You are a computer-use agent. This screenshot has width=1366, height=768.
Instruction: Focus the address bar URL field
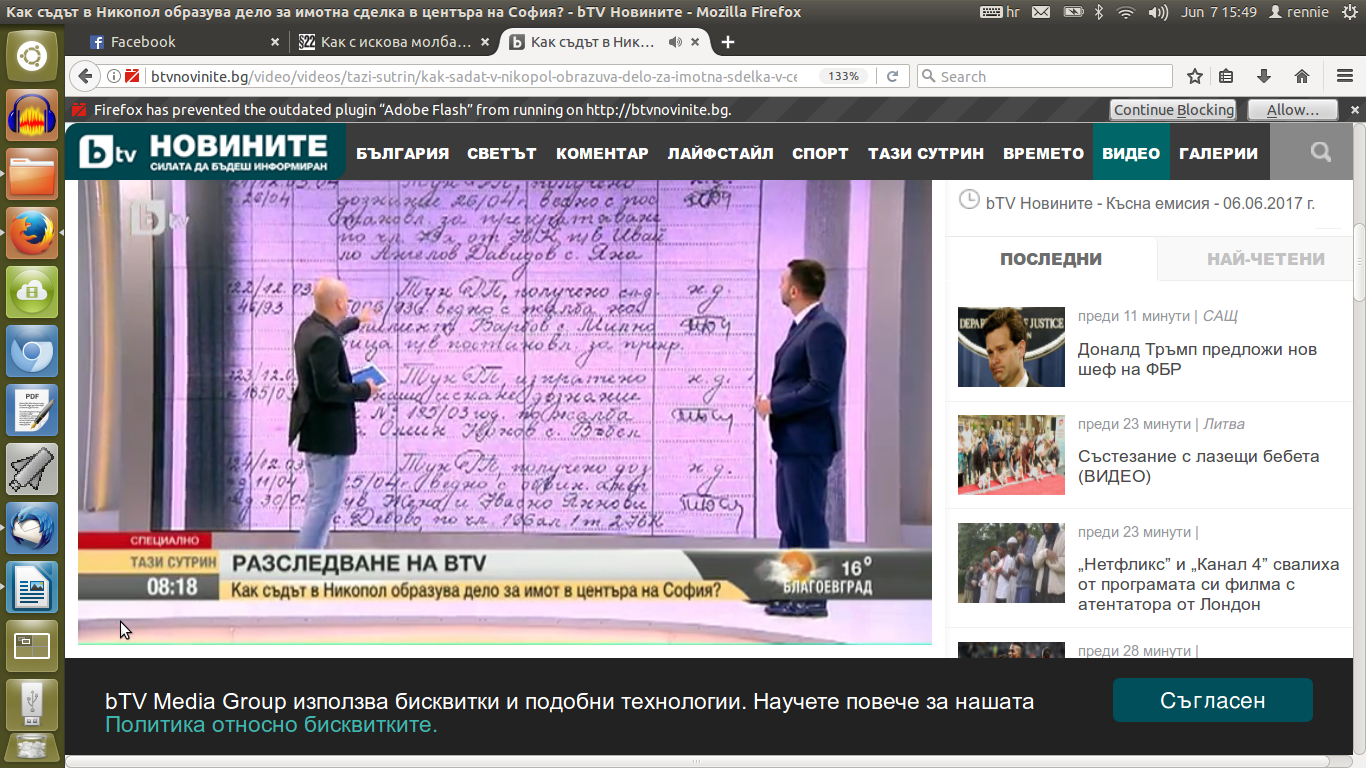pyautogui.click(x=474, y=76)
